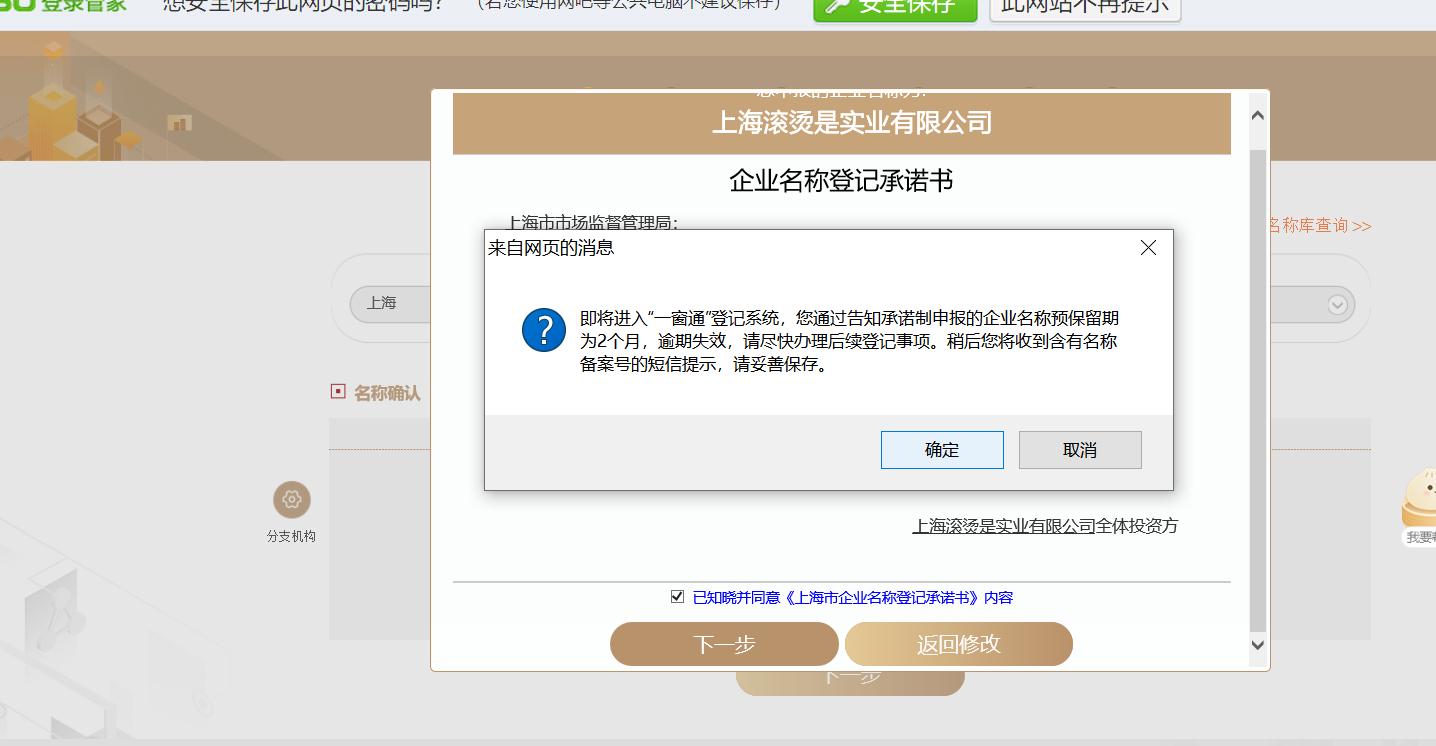Click the 返回修改 button
Viewport: 1436px width, 746px height.
pos(959,644)
